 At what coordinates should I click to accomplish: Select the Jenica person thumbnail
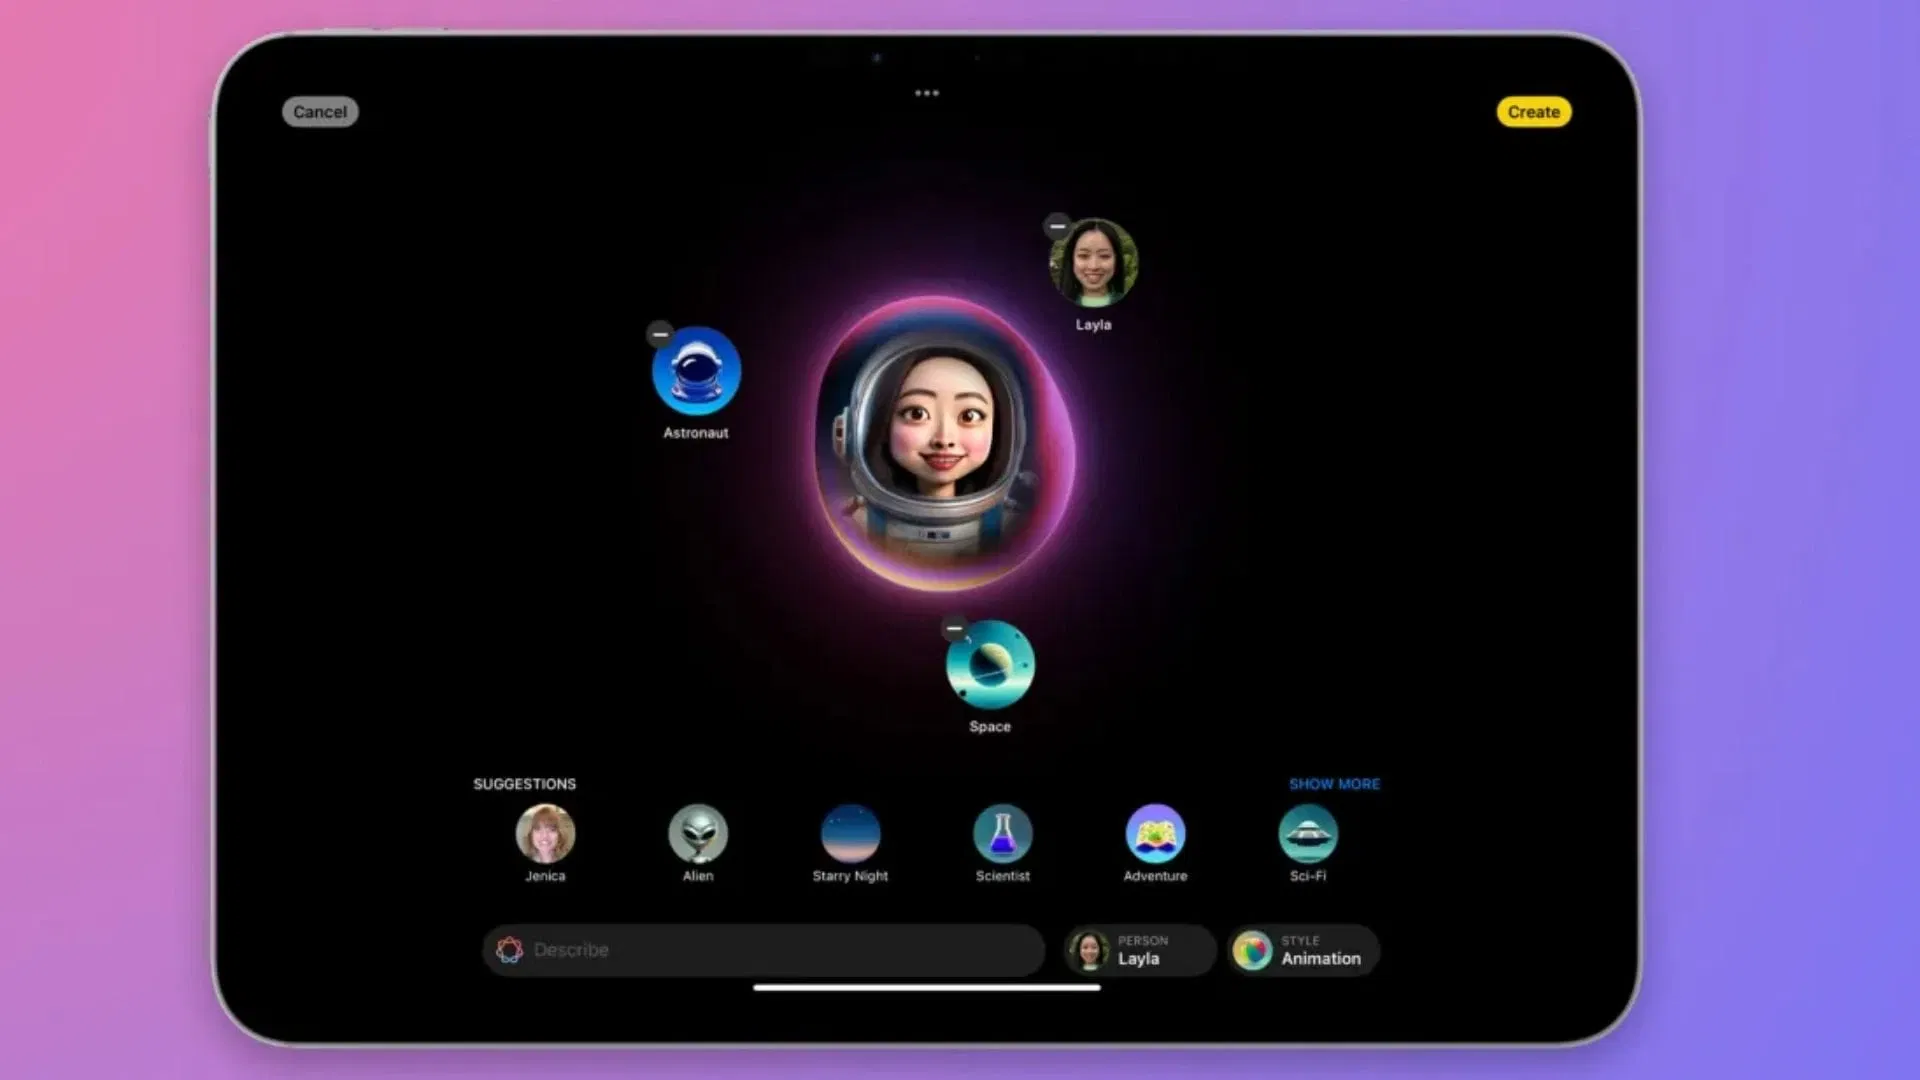[x=545, y=834]
